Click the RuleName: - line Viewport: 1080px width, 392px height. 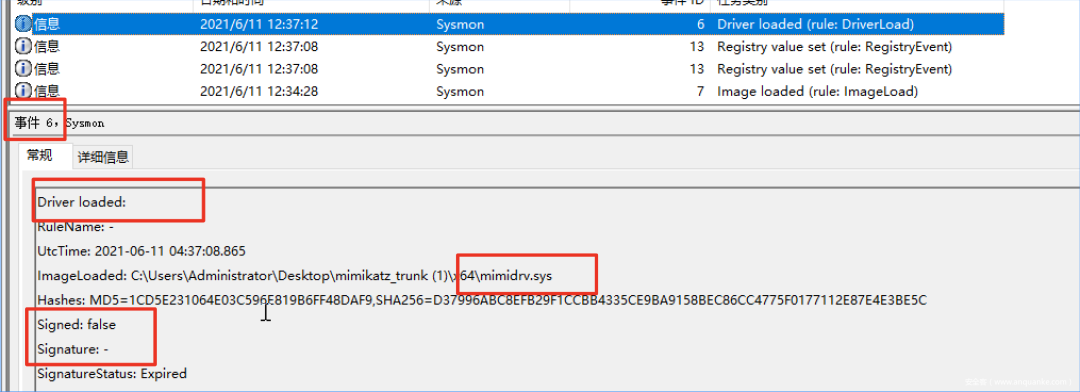tap(74, 226)
